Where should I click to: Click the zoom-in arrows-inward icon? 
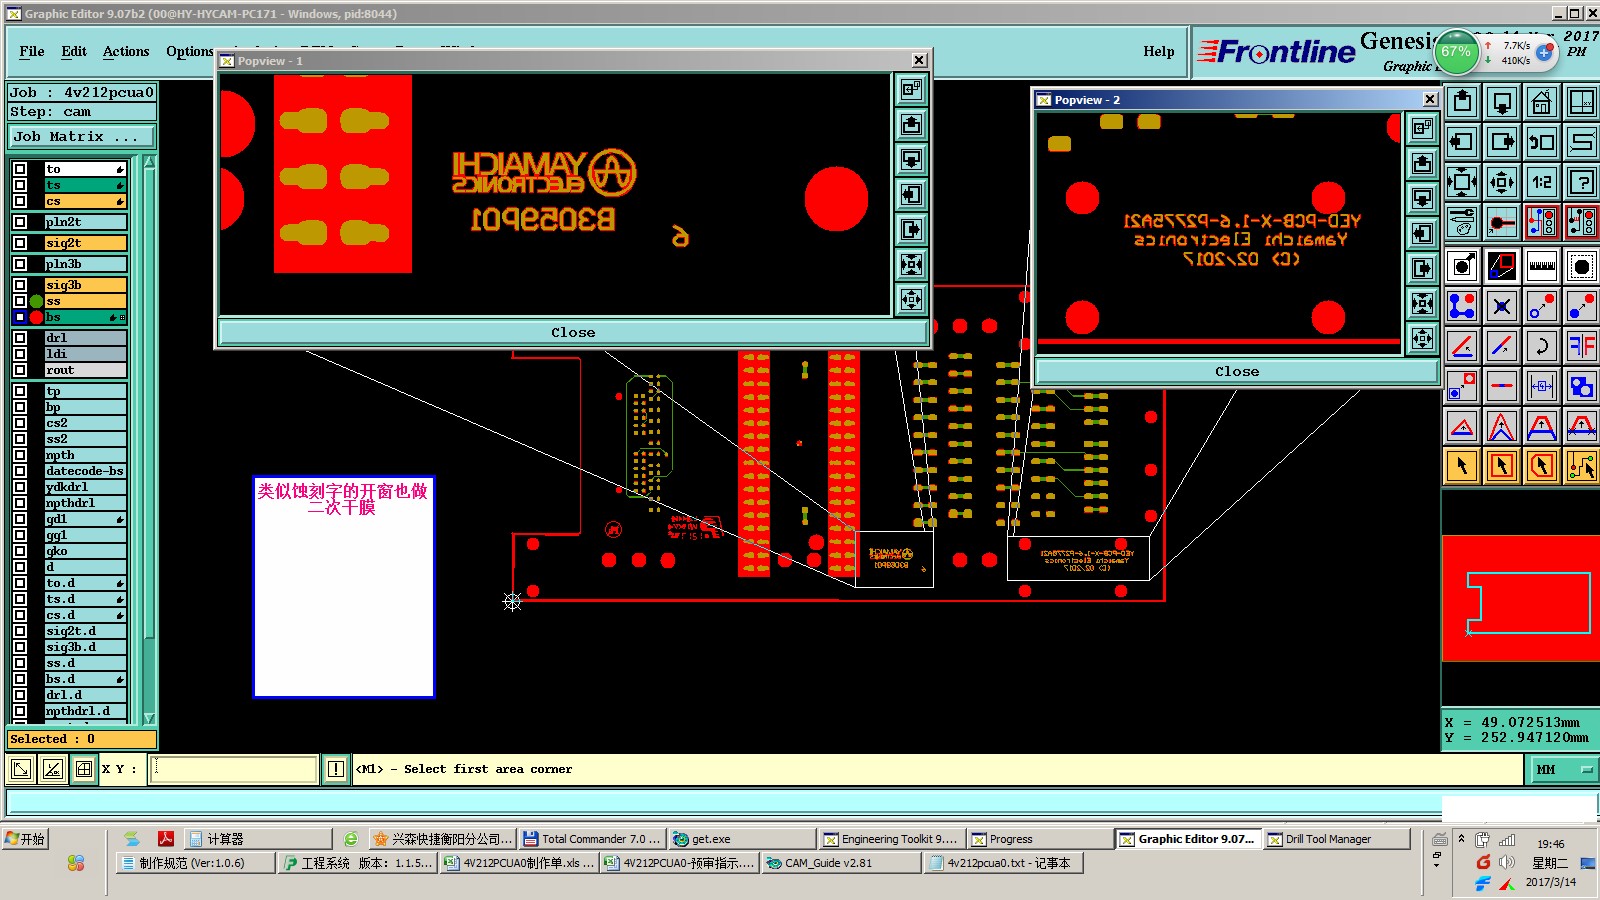pos(1462,182)
